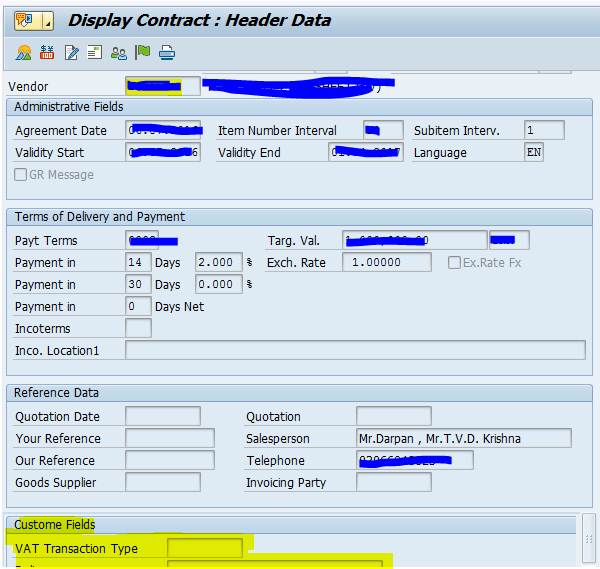Open the header texts document icon

pos(95,52)
